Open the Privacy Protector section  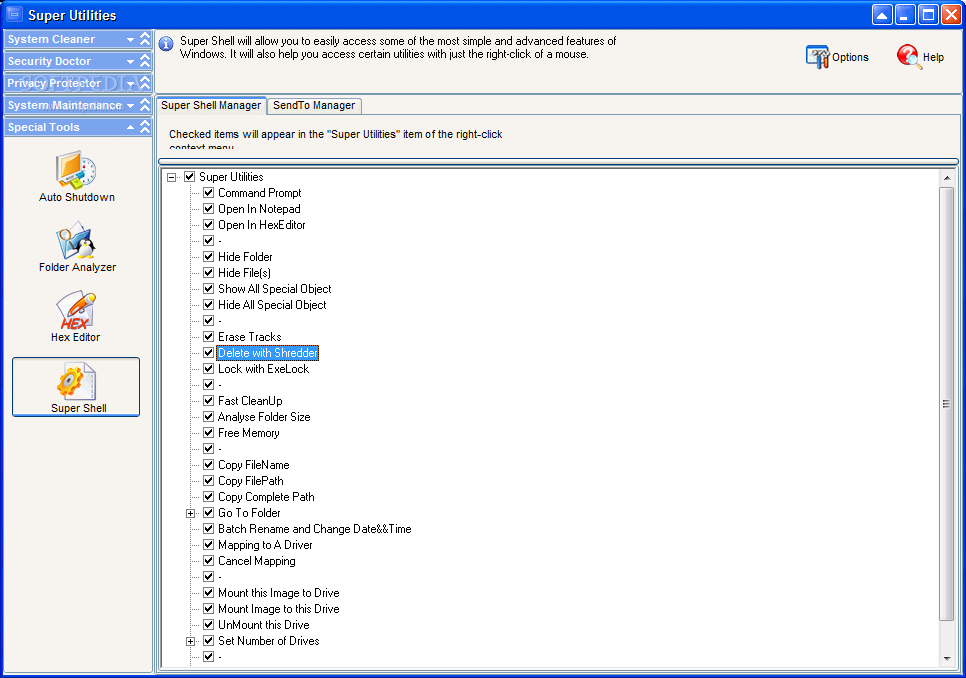[x=78, y=83]
